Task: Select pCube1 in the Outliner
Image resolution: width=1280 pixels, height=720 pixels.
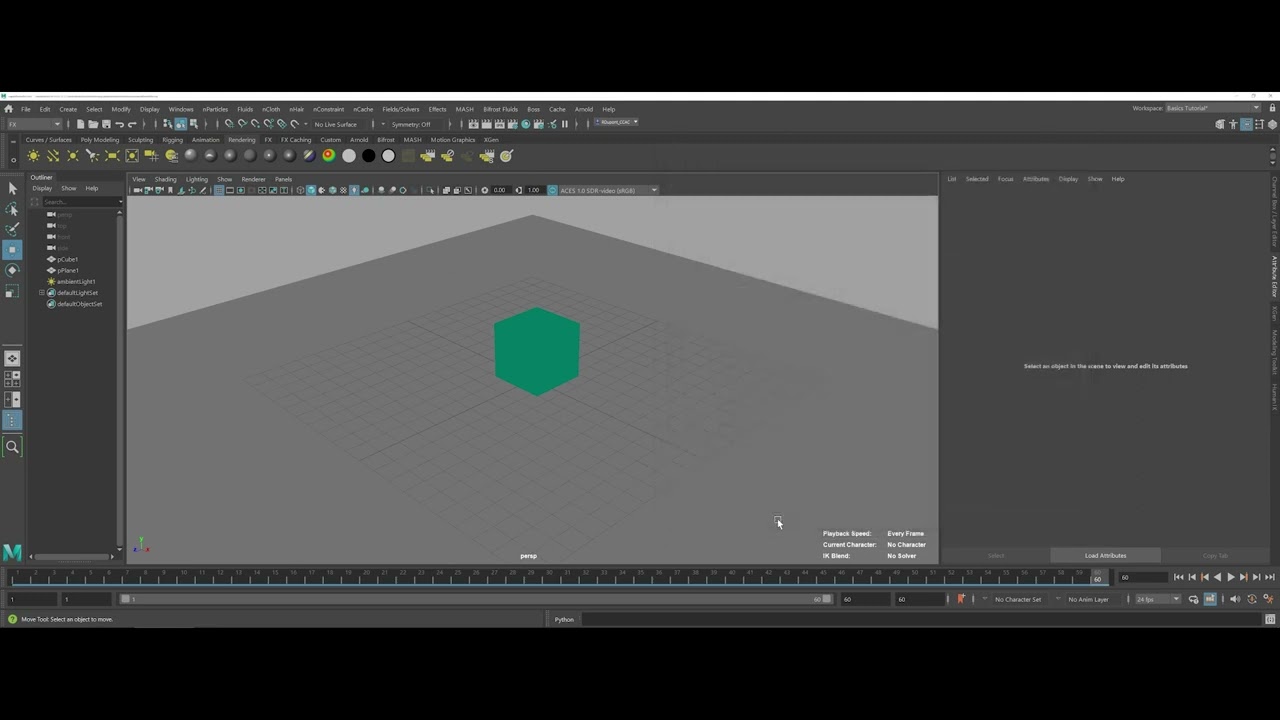Action: click(67, 259)
